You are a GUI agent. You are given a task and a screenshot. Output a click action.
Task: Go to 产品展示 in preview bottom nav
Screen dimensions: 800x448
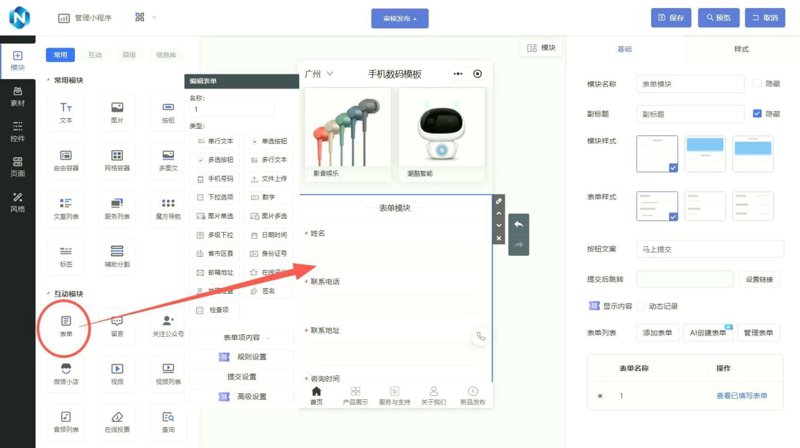355,395
